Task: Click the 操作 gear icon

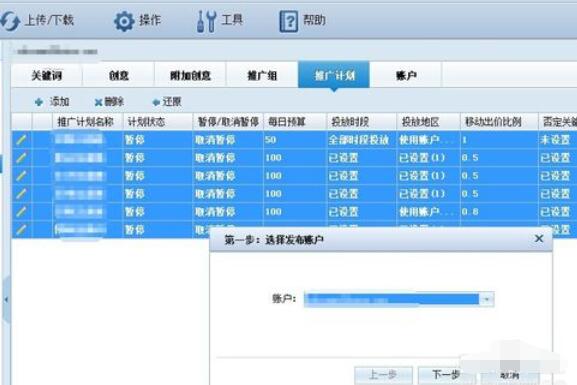Action: (124, 21)
